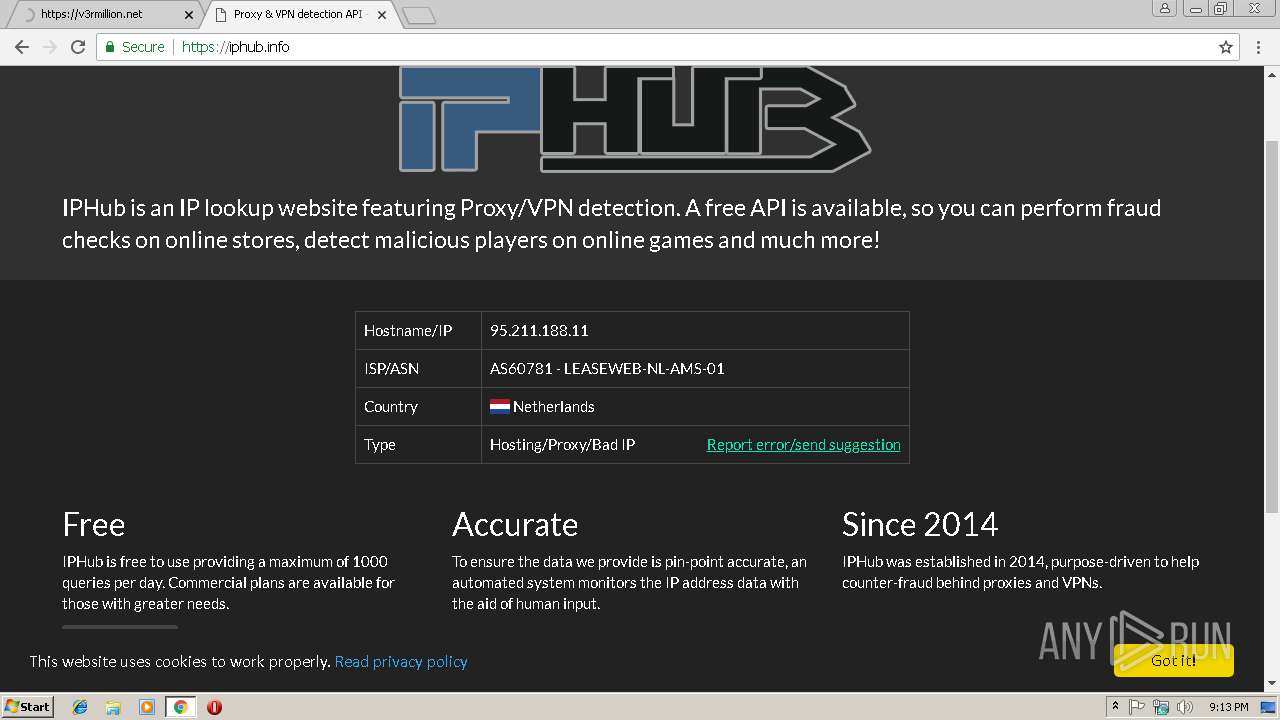
Task: Select the AS60781 - LEASEWEB-NL-AMS-01 value
Action: [607, 369]
